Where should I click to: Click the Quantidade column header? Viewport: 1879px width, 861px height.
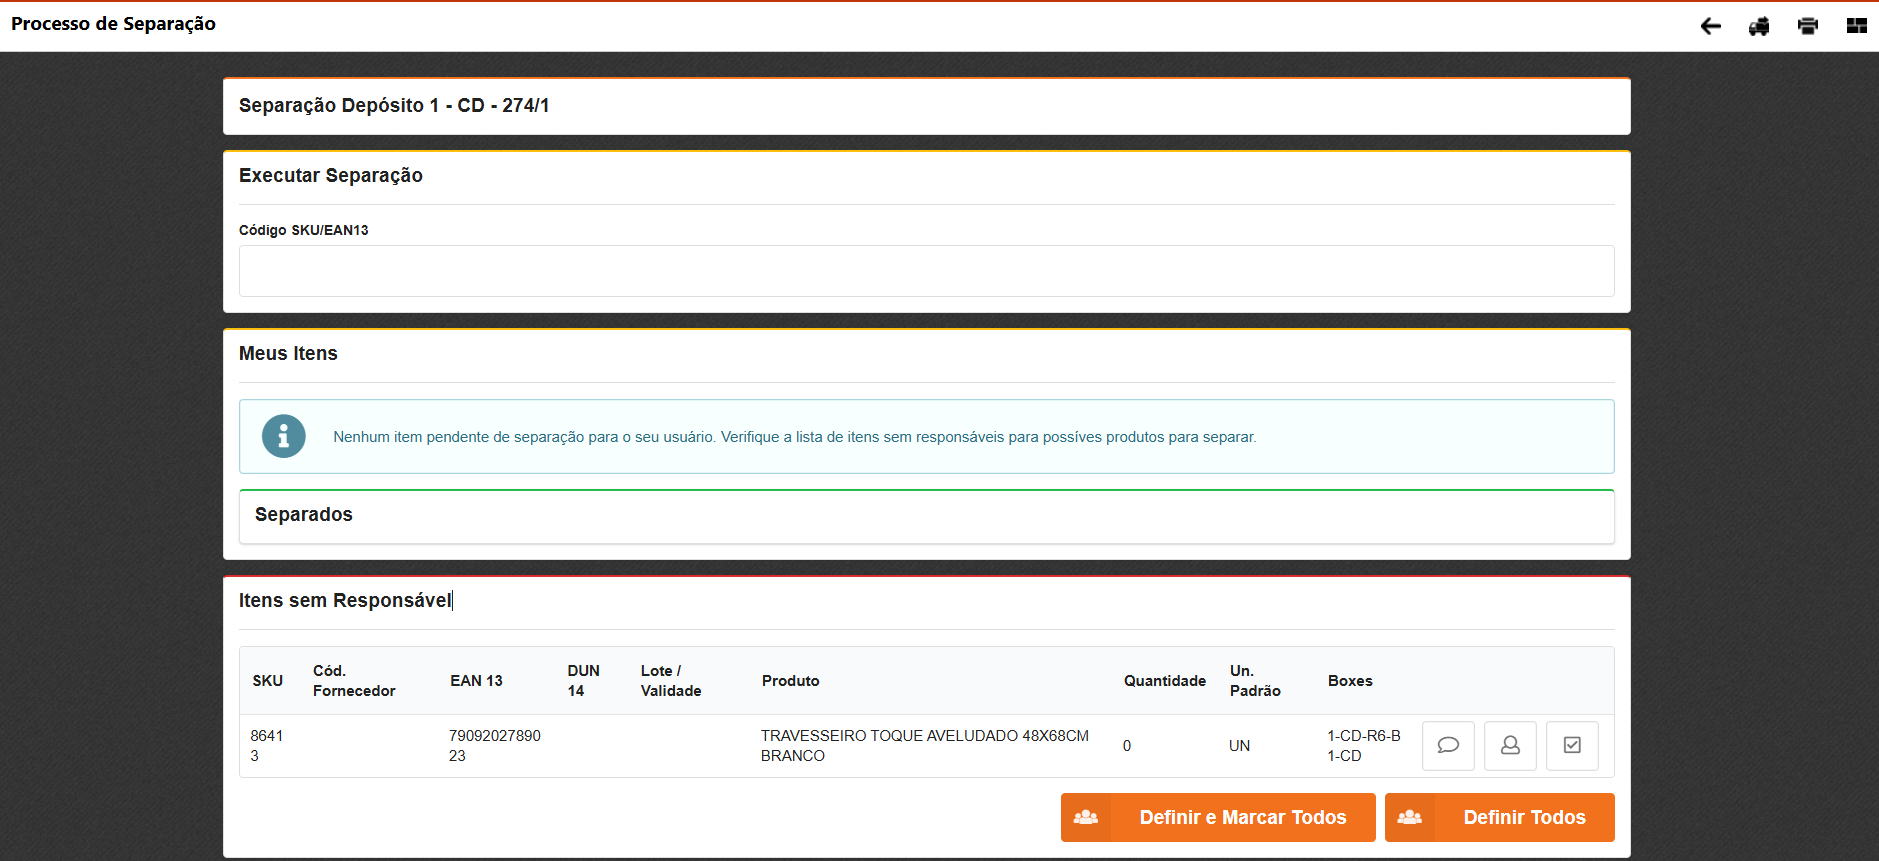click(x=1164, y=681)
